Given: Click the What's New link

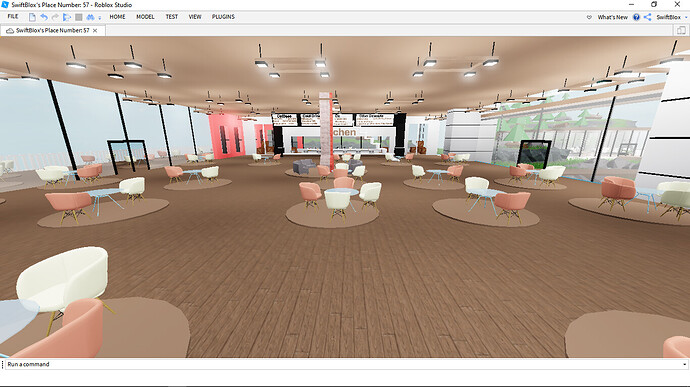Looking at the screenshot, I should 613,17.
